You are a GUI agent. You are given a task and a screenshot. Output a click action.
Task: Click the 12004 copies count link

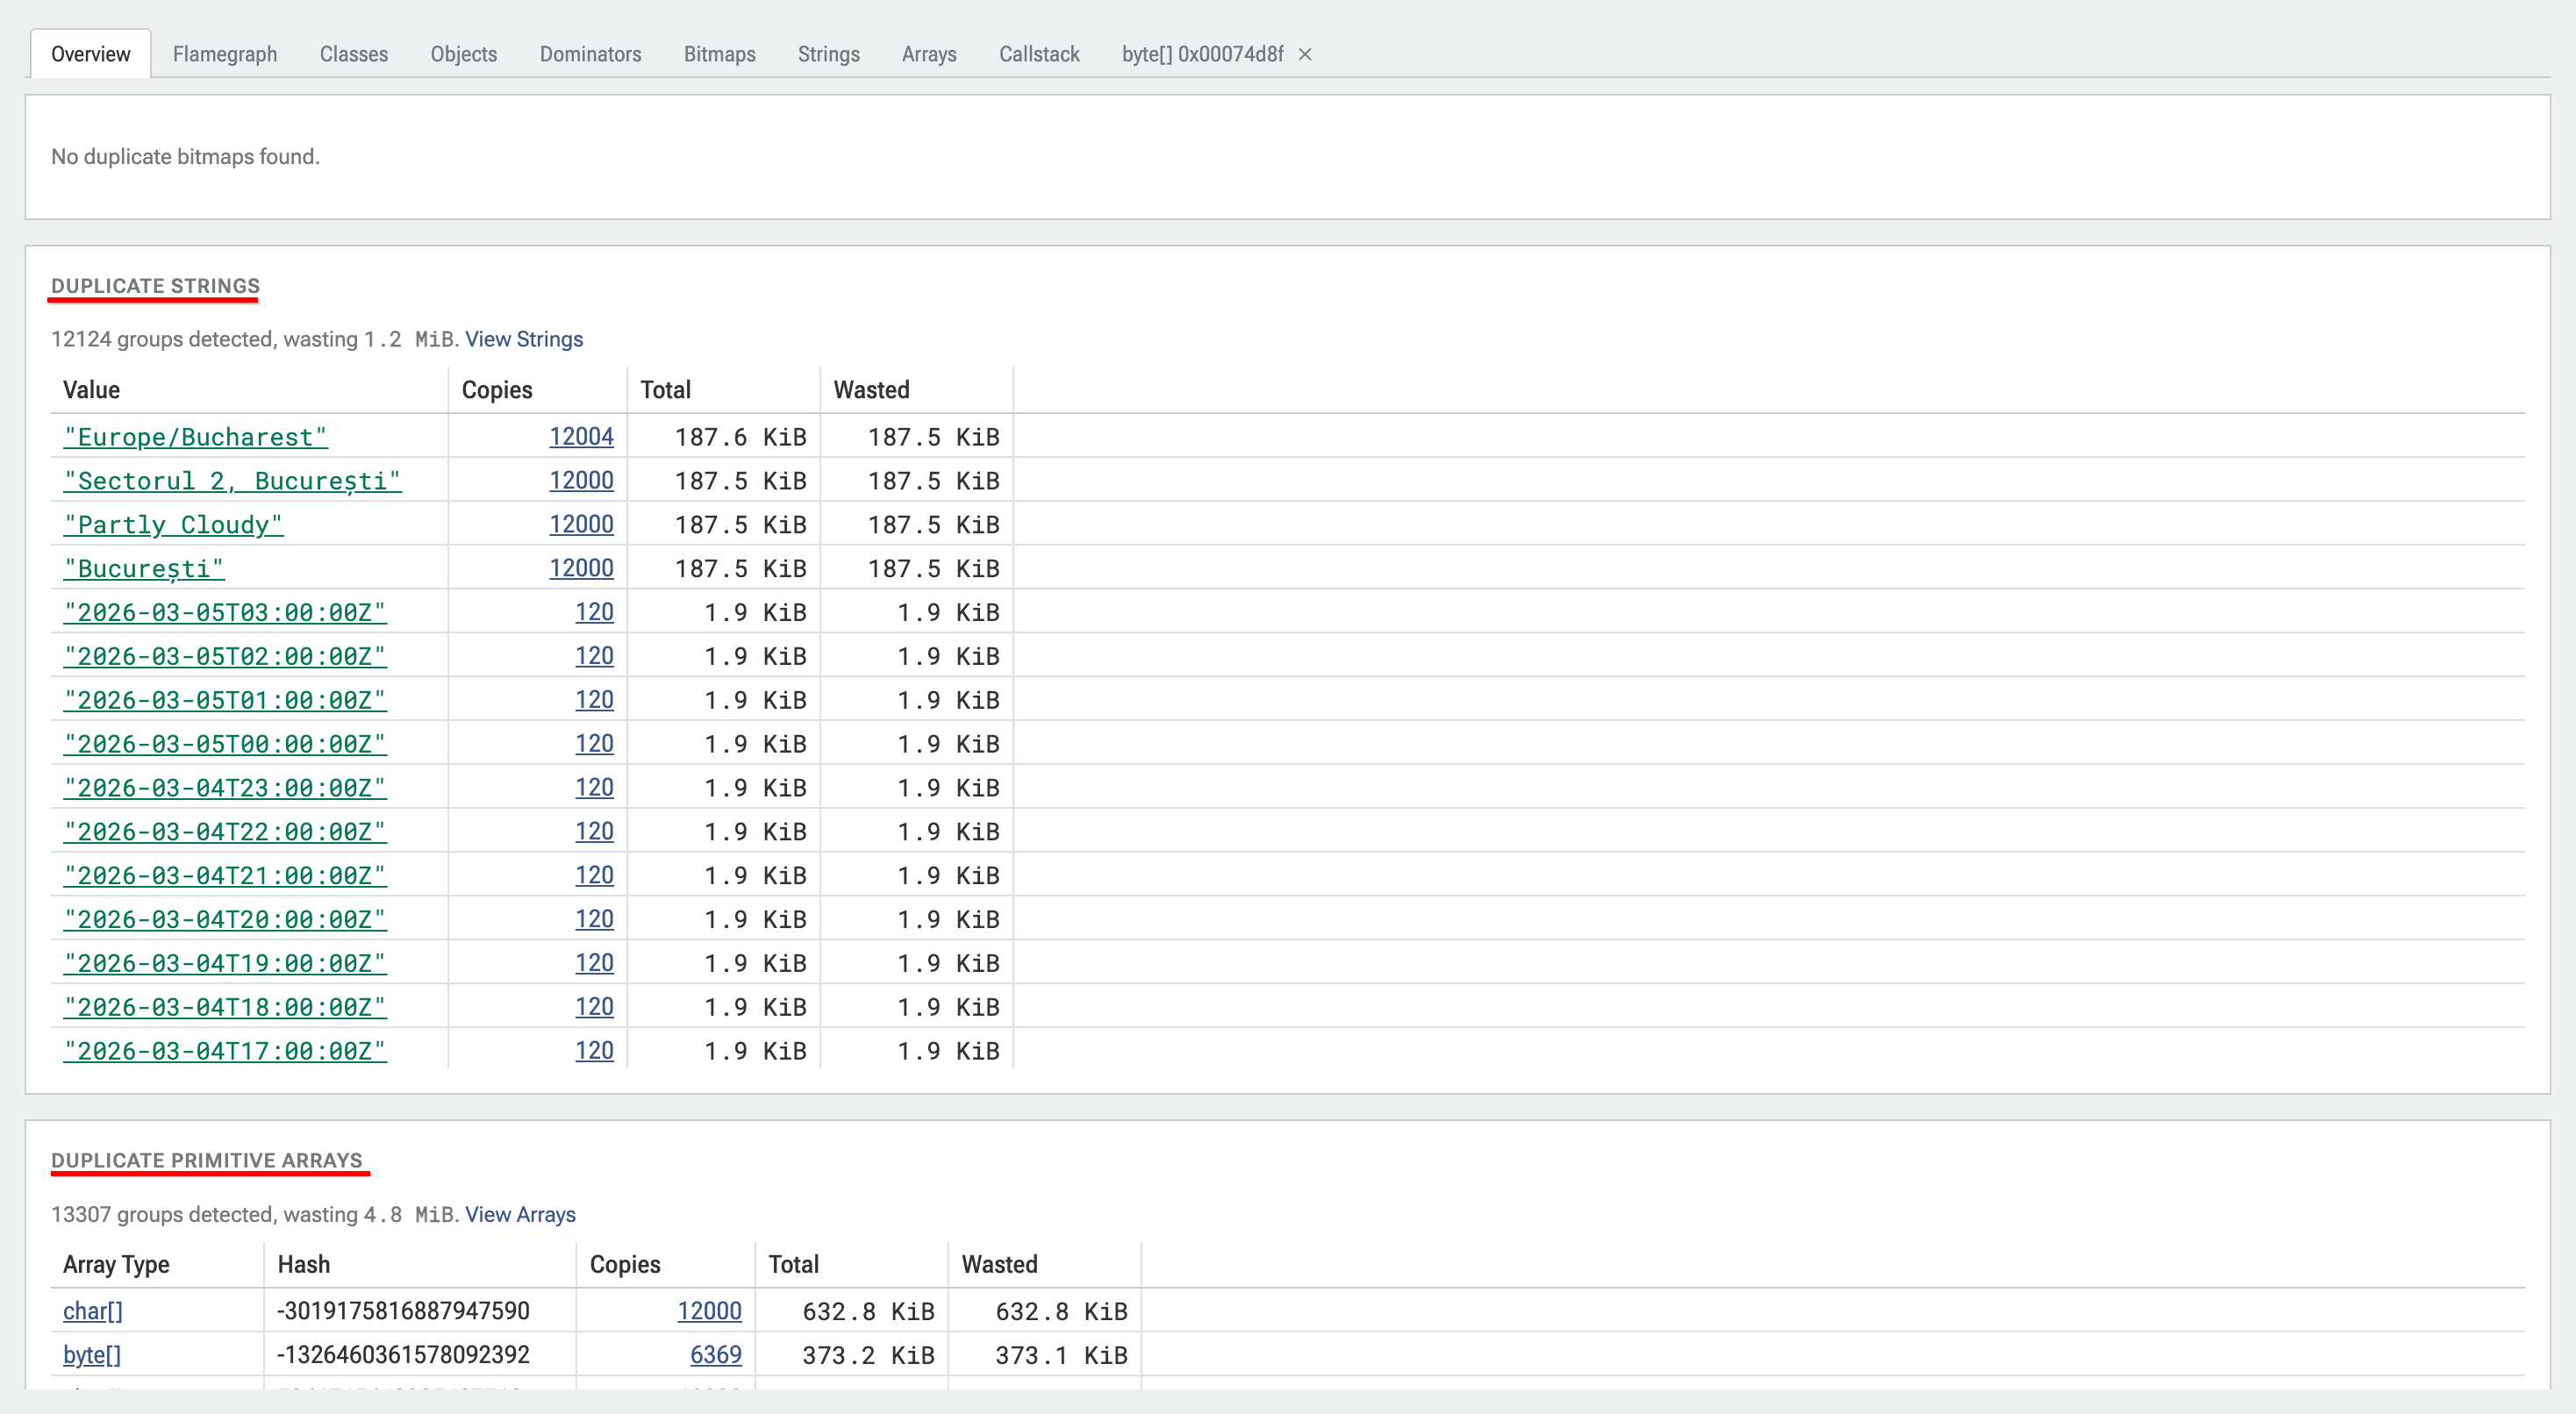pos(581,437)
